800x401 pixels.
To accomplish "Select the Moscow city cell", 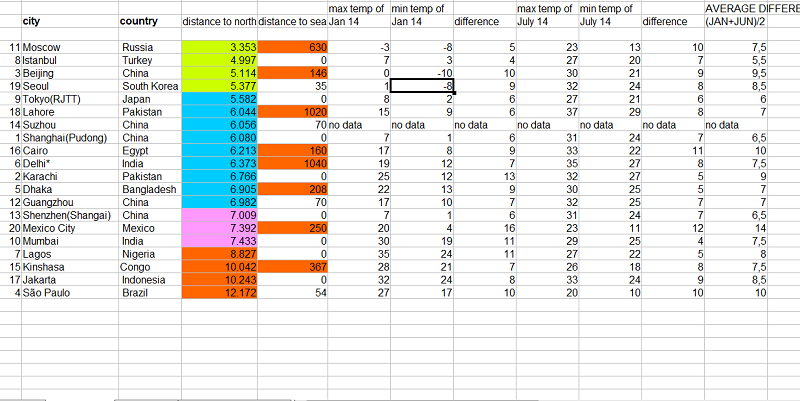I will (x=70, y=47).
